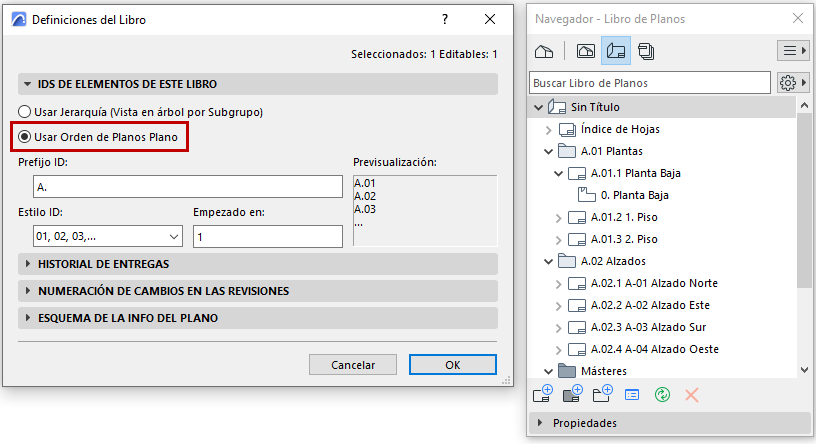This screenshot has height=444, width=816.
Task: Open search settings gear in Navigator
Action: (793, 83)
